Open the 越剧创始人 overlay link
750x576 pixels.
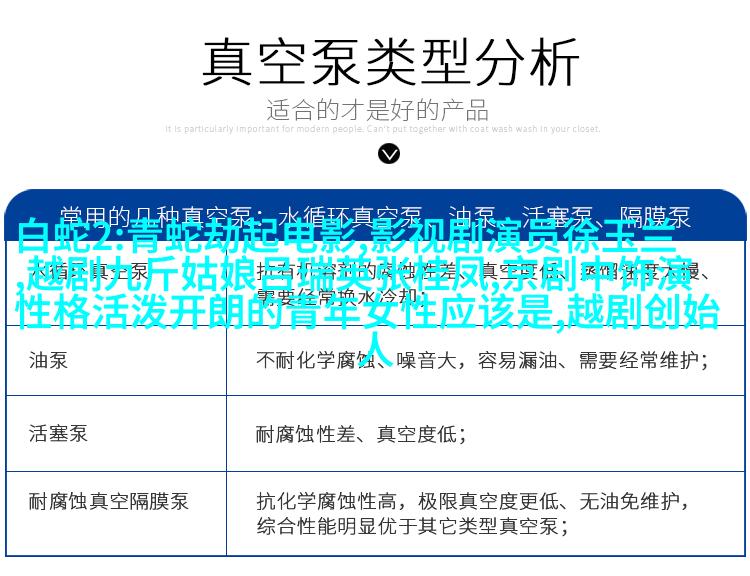640,314
